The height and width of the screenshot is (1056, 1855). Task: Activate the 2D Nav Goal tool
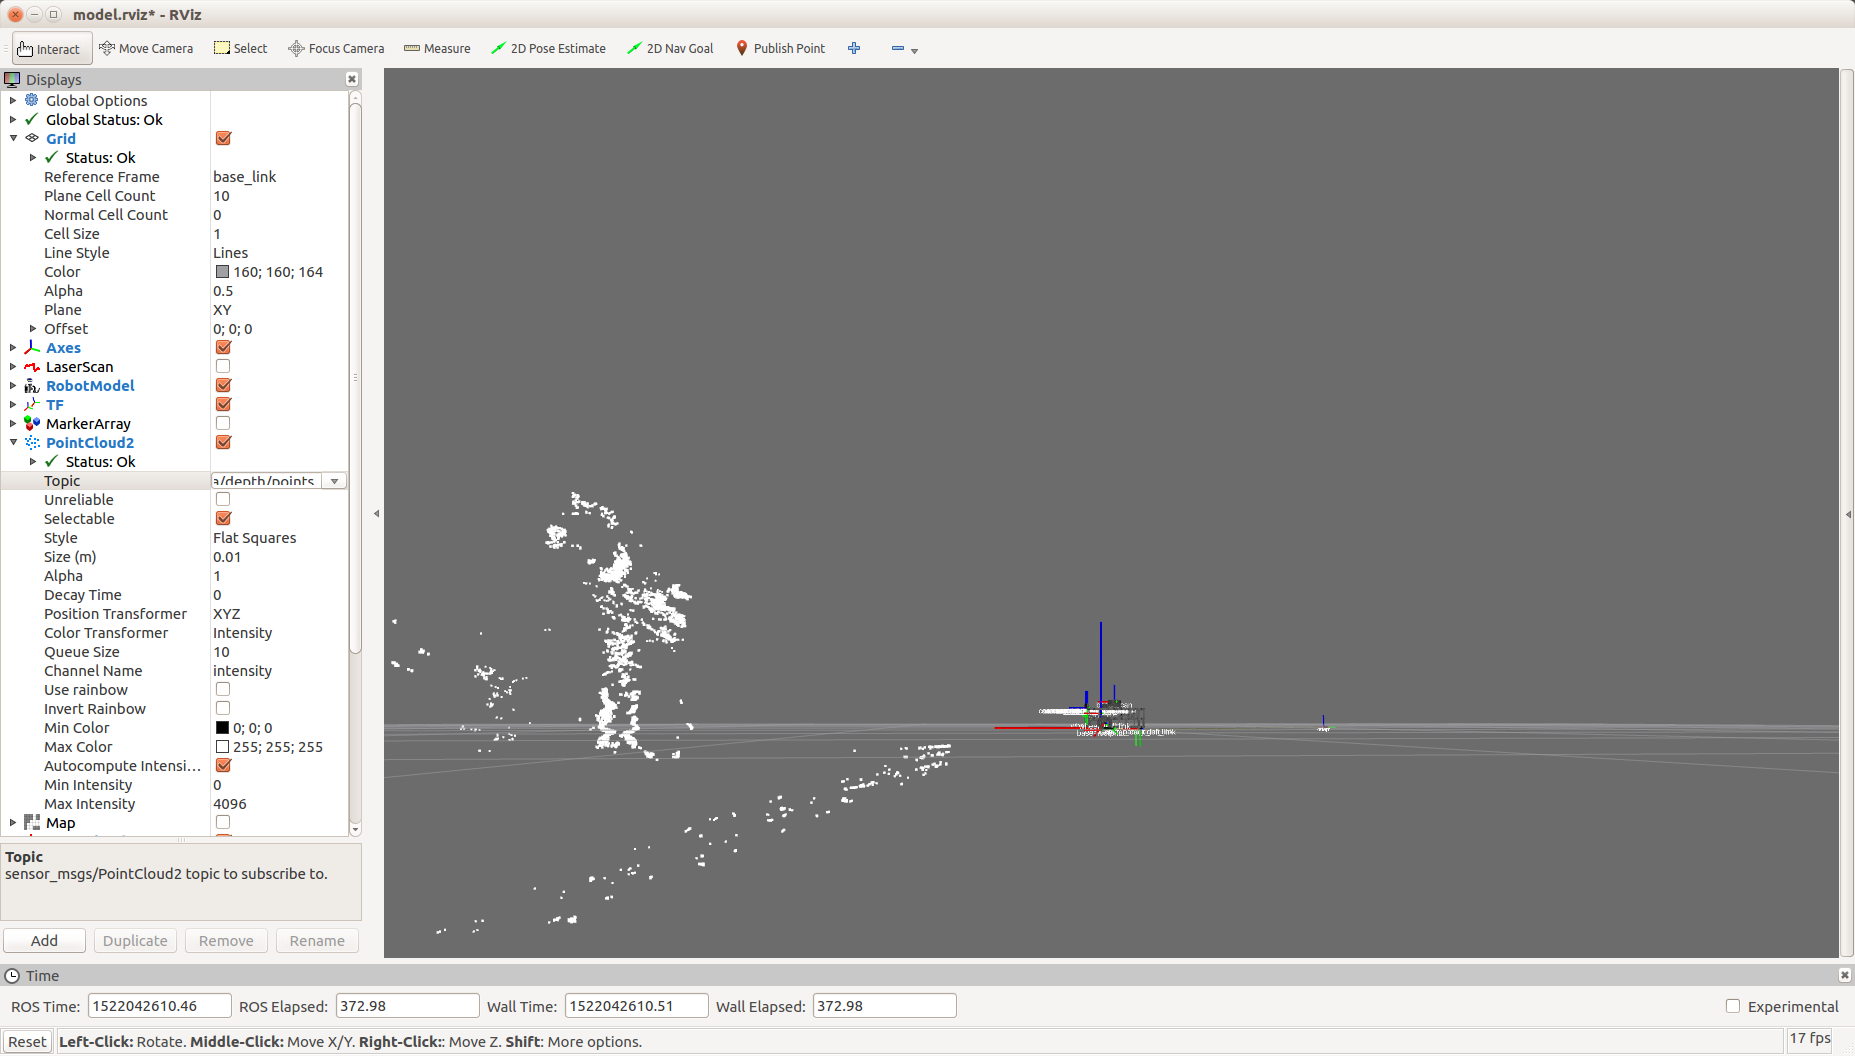point(670,48)
